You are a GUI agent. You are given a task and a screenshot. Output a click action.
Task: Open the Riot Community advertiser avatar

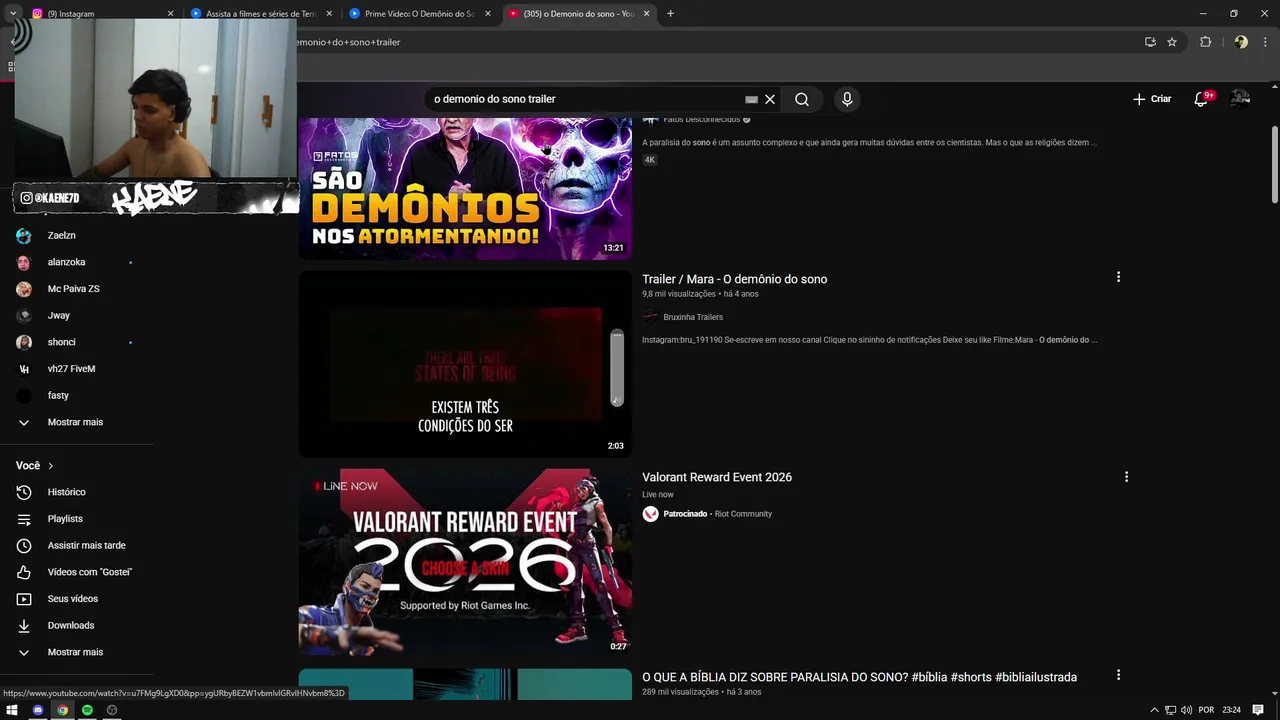pos(650,514)
